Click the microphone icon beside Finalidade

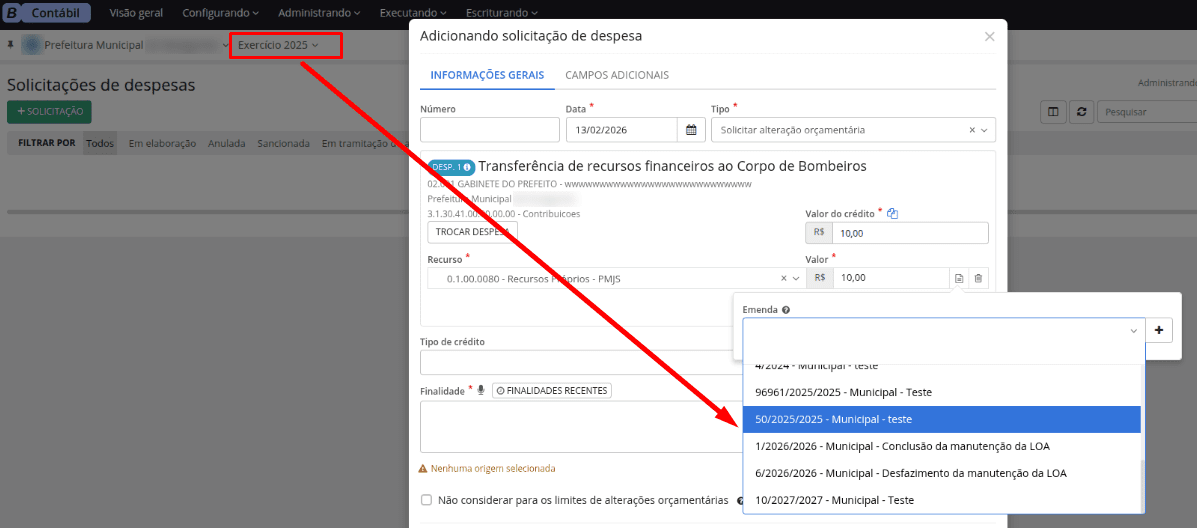click(x=481, y=390)
